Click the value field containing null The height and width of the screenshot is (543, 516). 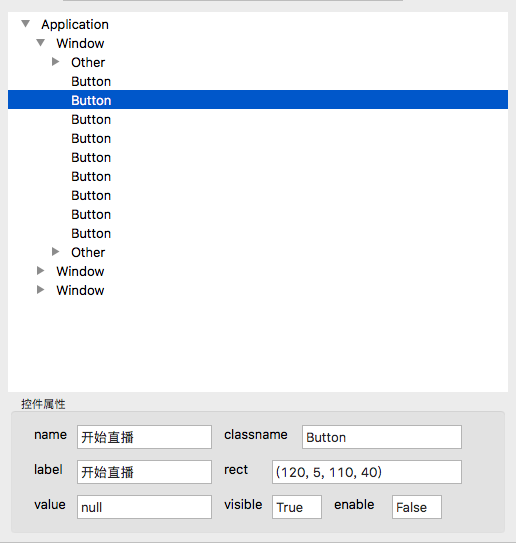coord(144,507)
